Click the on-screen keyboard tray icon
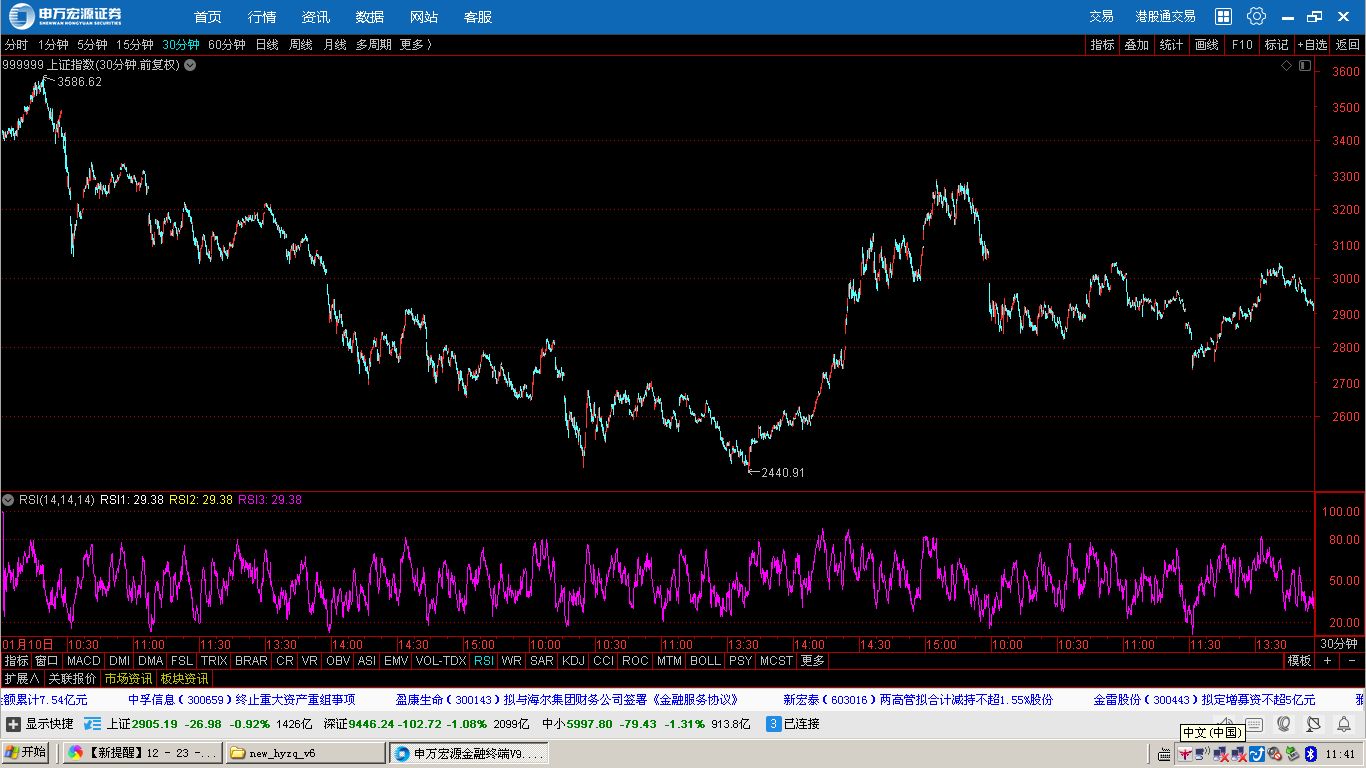Screen dimensions: 1366x768 click(x=1163, y=753)
